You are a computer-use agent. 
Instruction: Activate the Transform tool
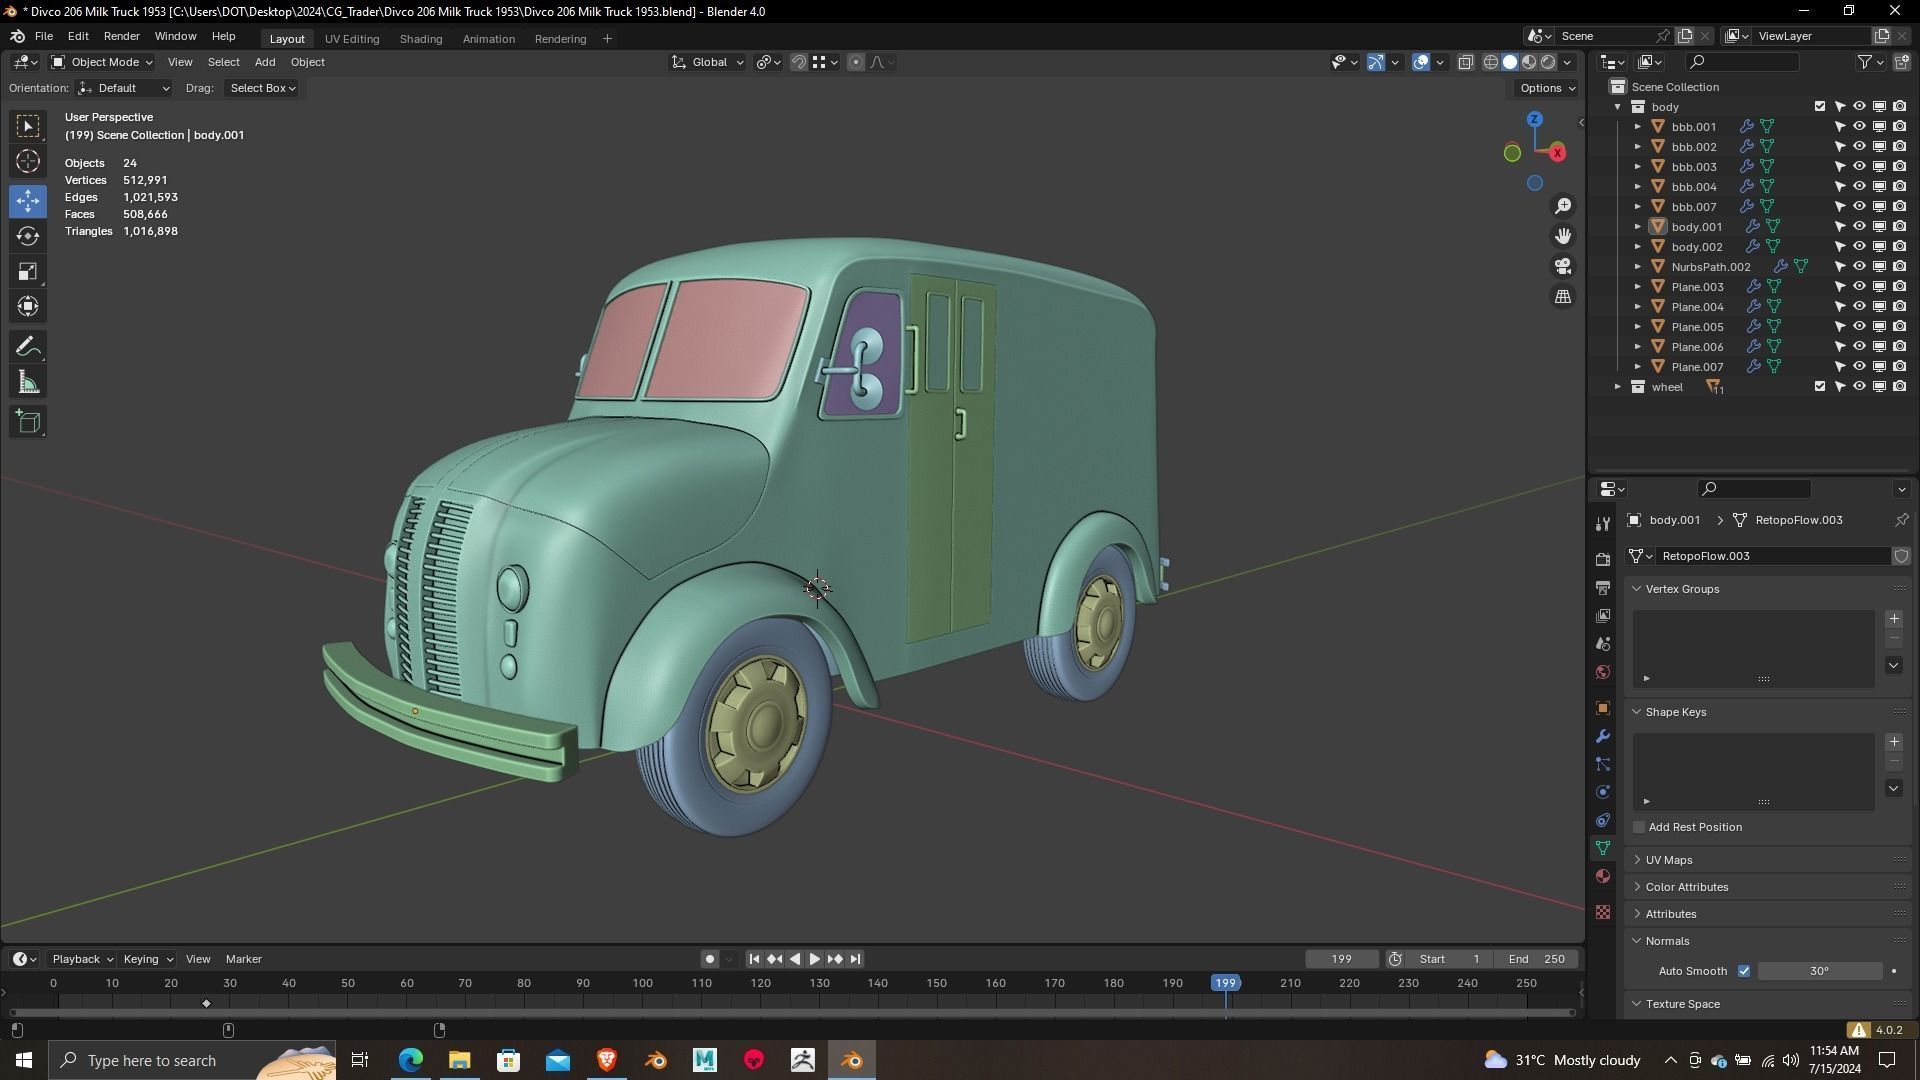(28, 307)
